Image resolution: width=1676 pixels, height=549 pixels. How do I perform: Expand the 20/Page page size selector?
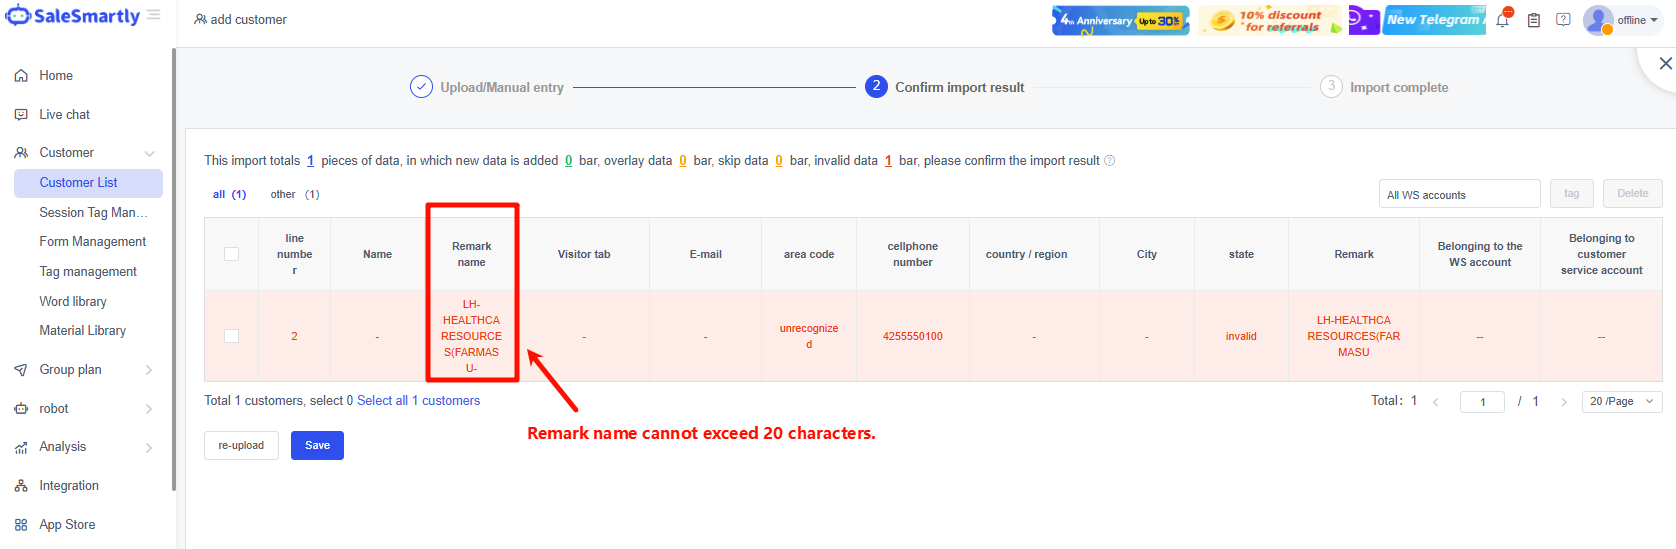pos(1621,401)
